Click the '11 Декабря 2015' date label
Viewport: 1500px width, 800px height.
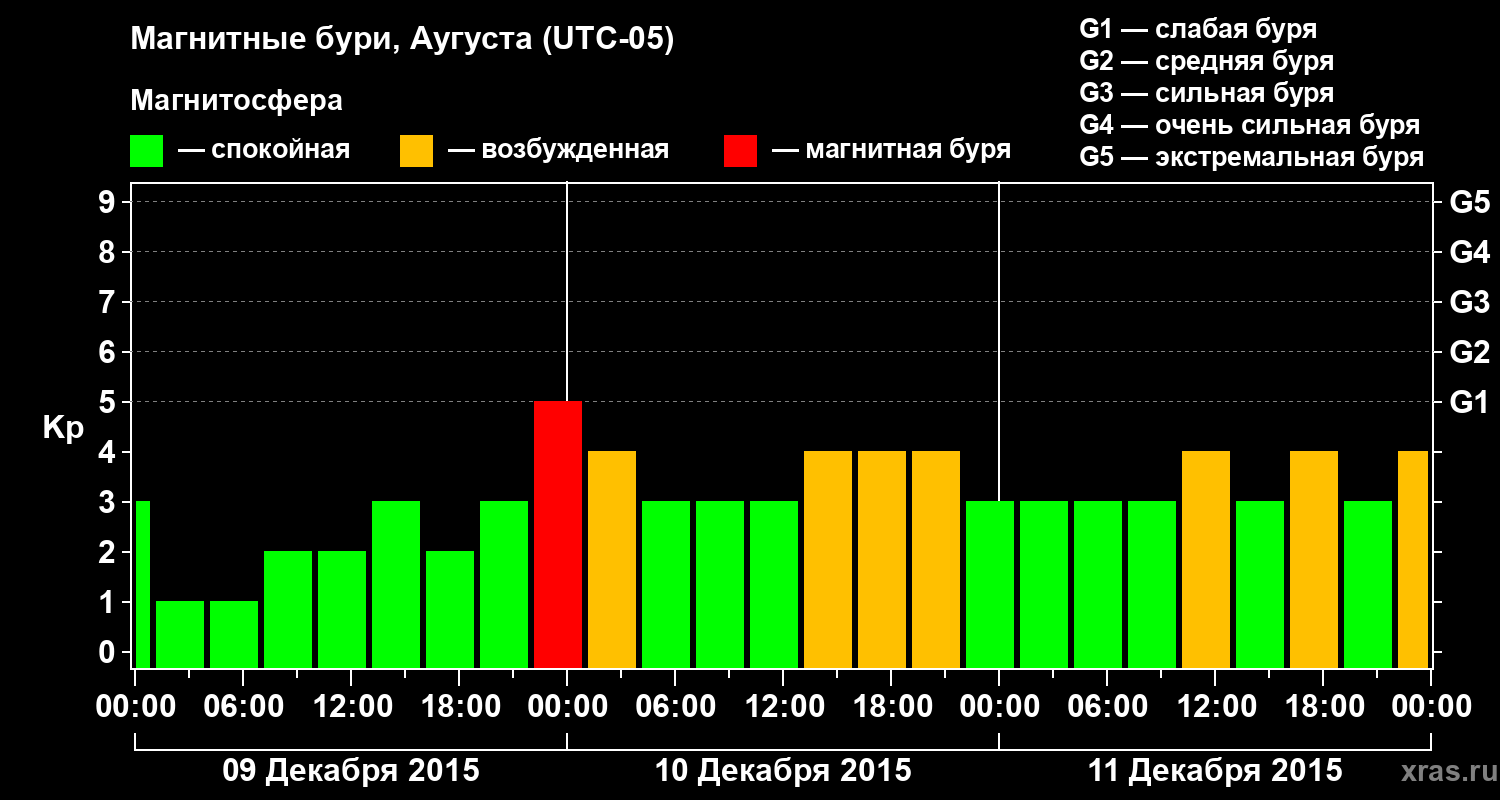(1215, 771)
